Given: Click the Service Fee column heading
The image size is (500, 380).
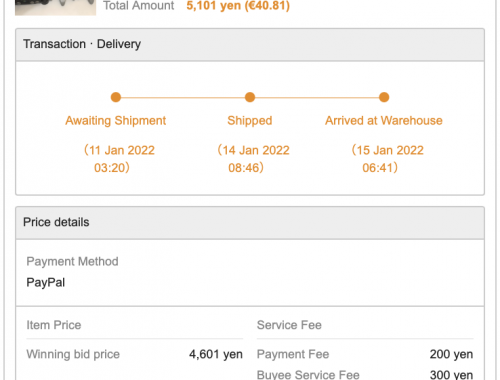Looking at the screenshot, I should tap(289, 325).
